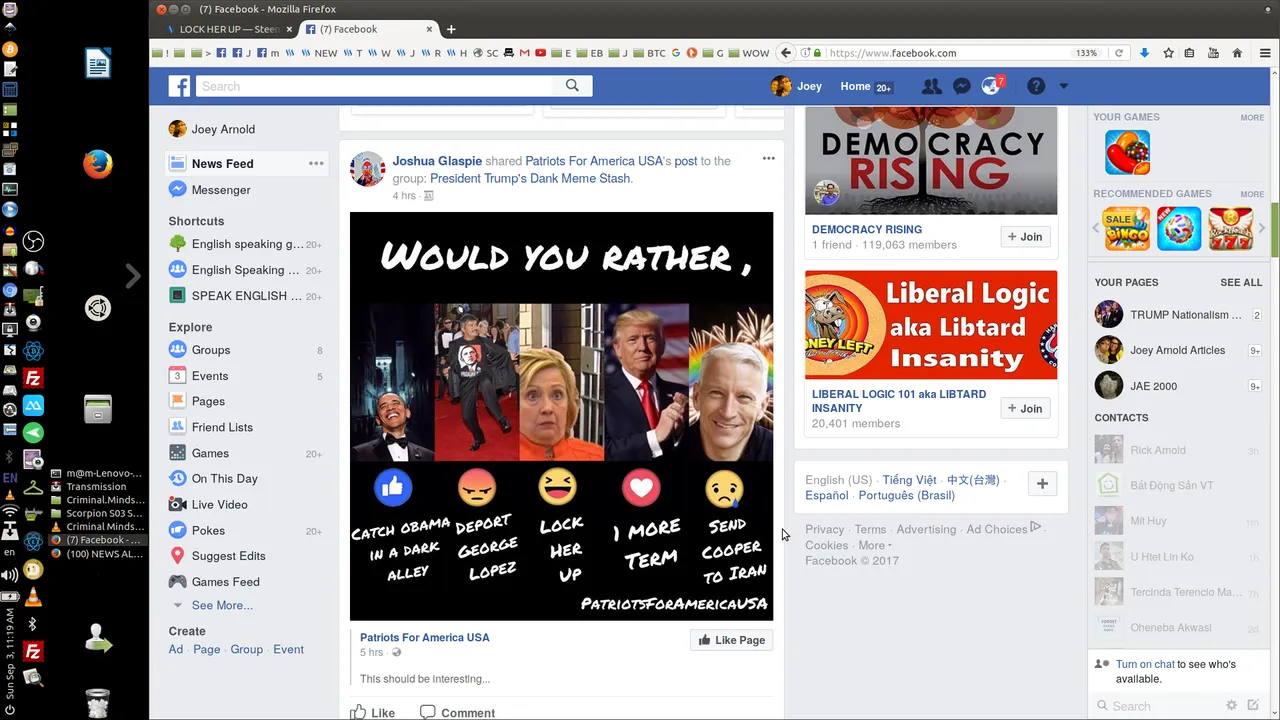The width and height of the screenshot is (1280, 720).
Task: Open Games in Explore list
Action: point(210,453)
